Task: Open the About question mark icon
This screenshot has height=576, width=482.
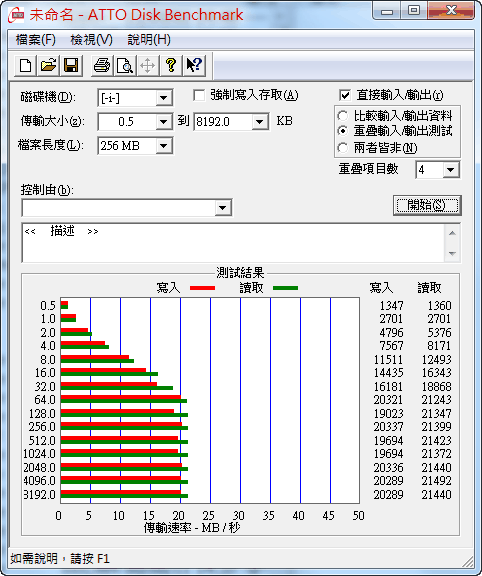Action: (x=170, y=66)
